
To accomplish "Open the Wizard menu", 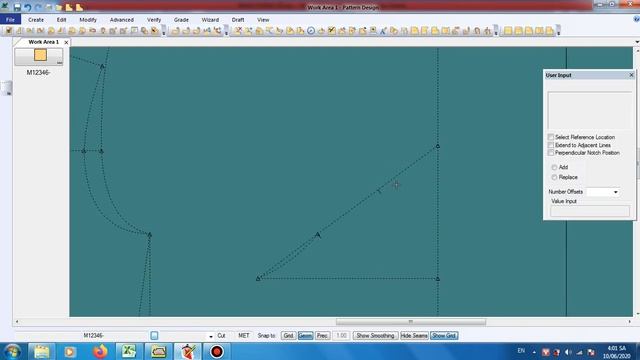I will pos(210,19).
